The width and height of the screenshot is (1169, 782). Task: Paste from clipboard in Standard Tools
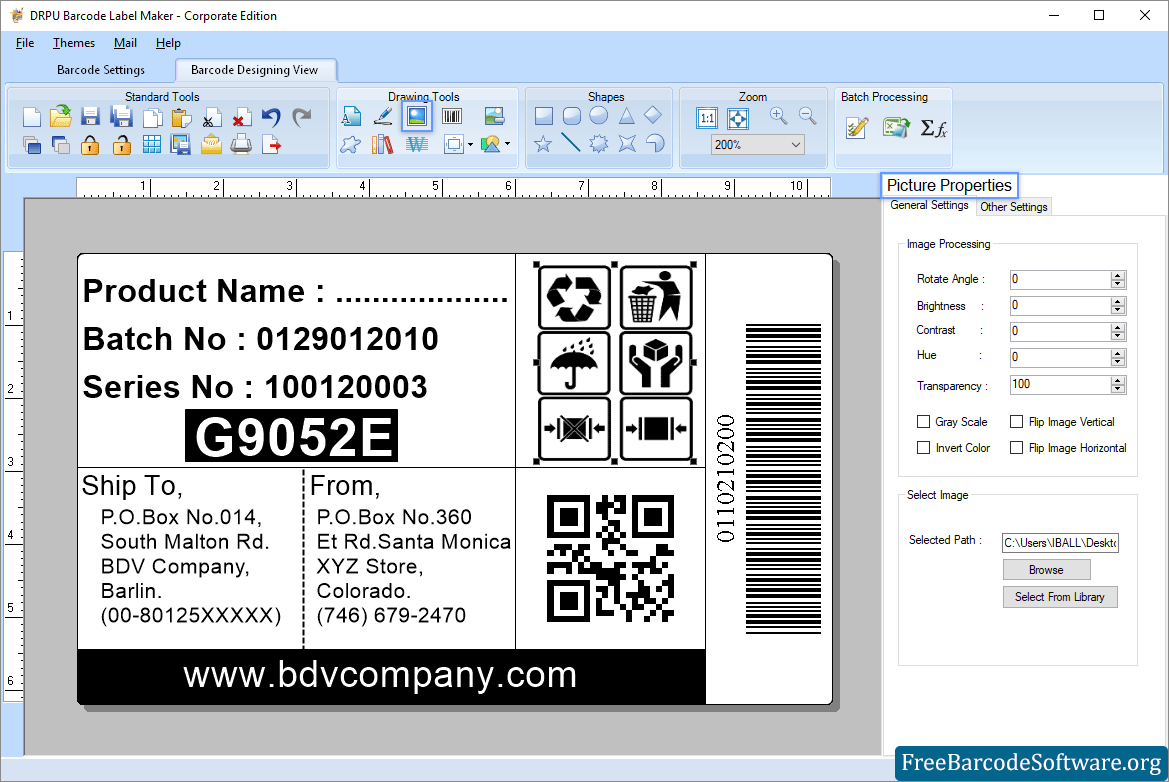tap(180, 117)
